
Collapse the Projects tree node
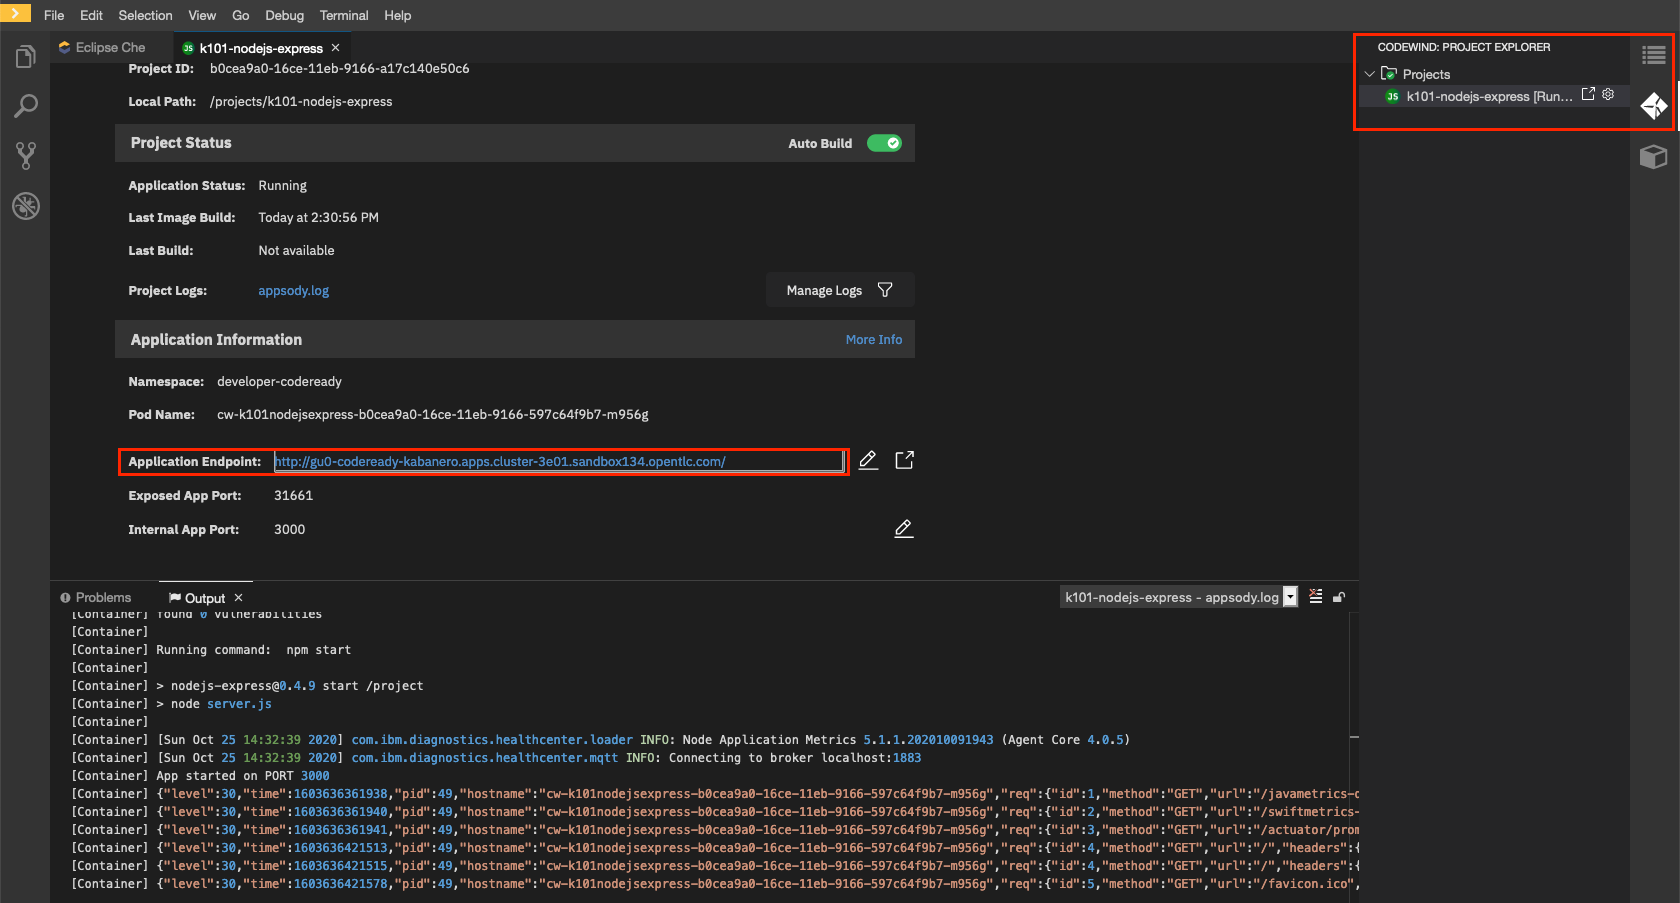(1370, 74)
